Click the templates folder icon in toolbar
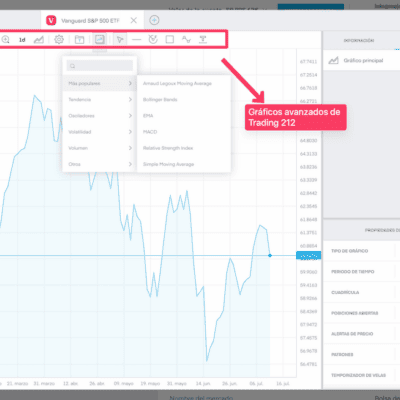The image size is (400, 400). click(79, 40)
